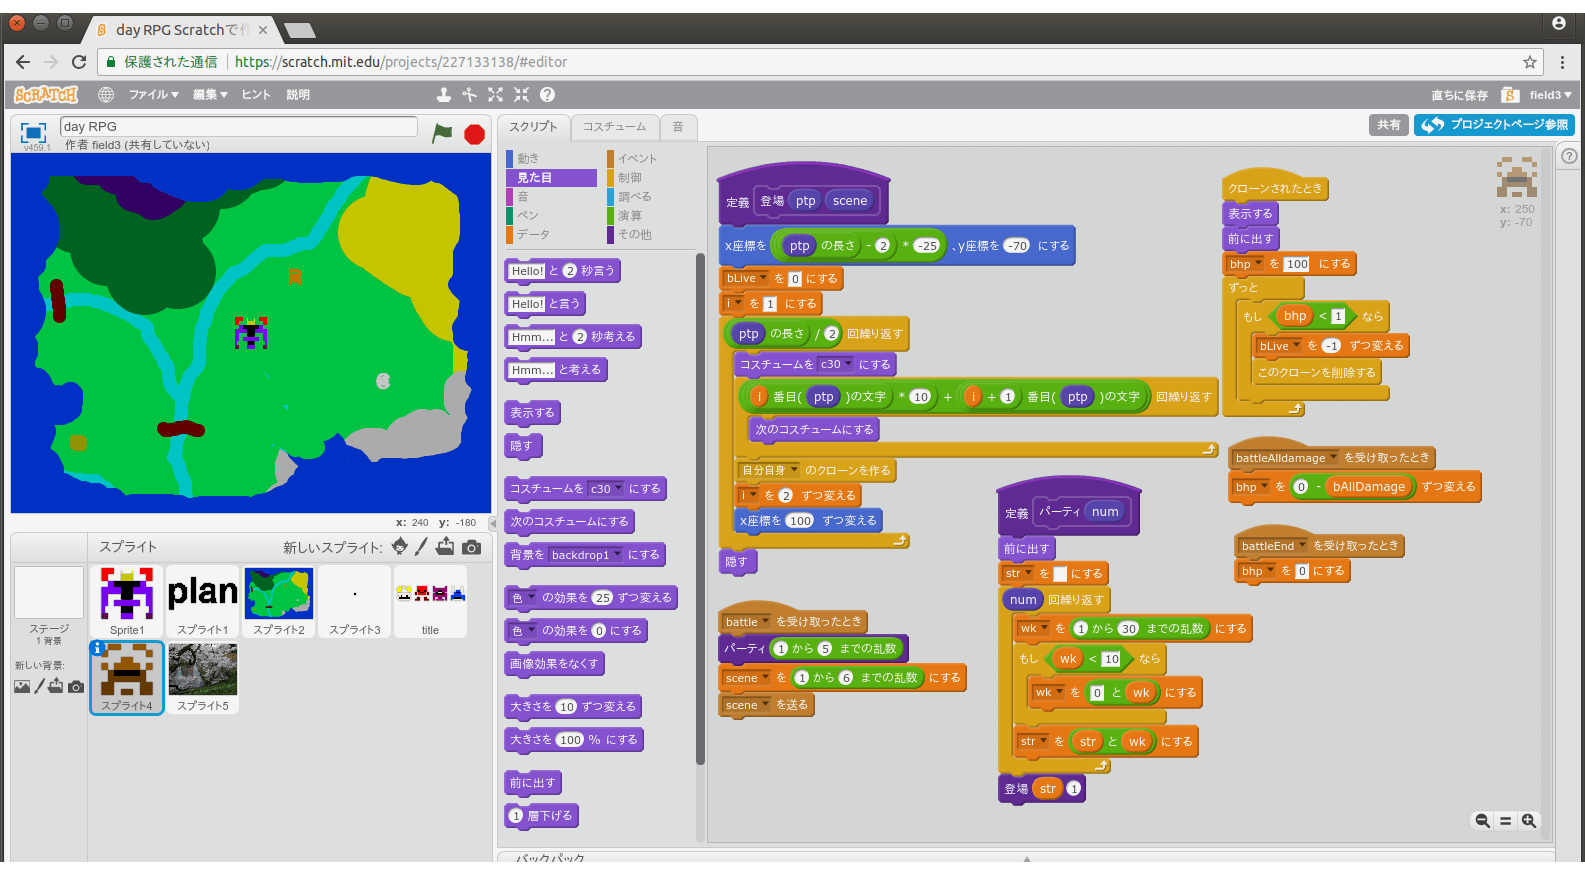Open the 説明 menu item

coord(298,94)
